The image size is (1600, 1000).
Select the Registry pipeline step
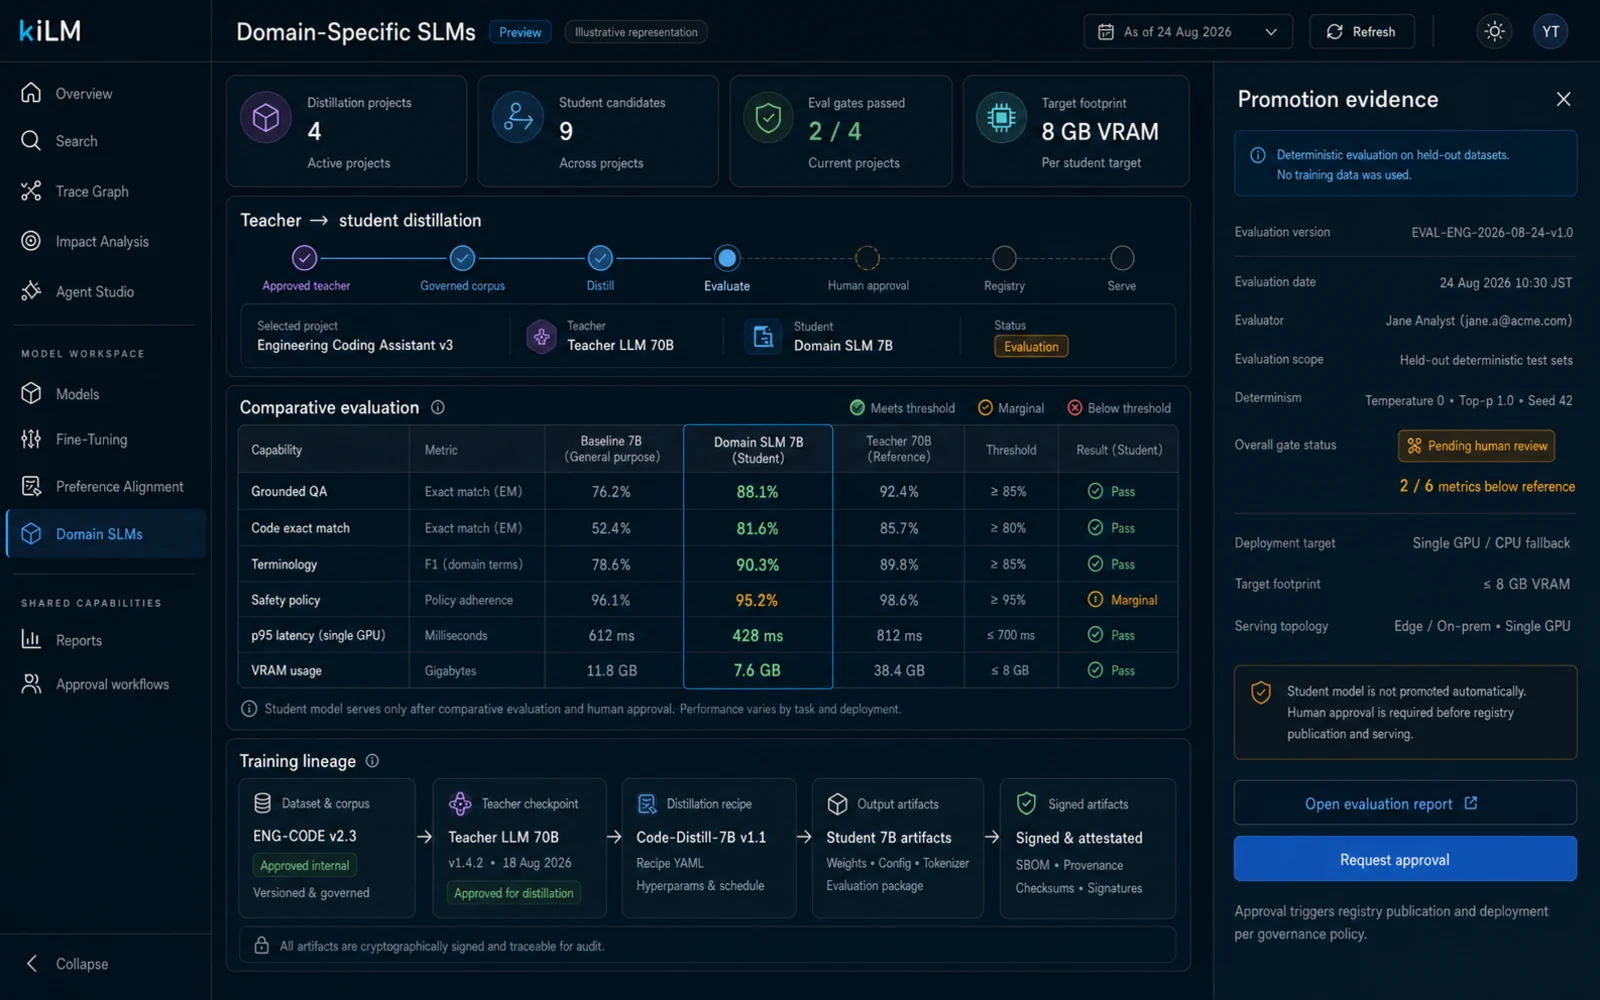[x=1004, y=258]
